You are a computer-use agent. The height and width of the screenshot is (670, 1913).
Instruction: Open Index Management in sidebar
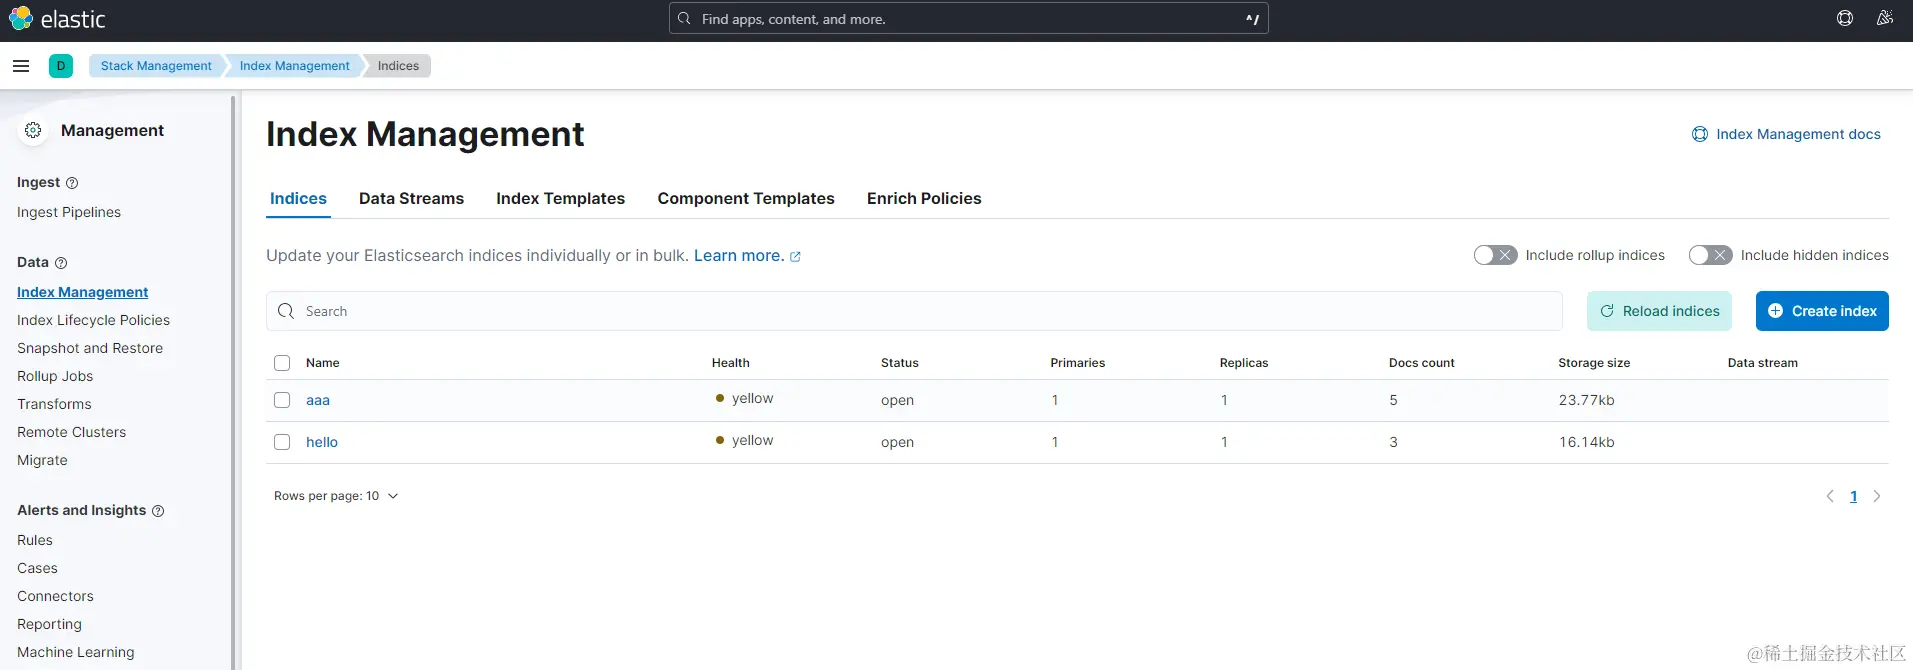pyautogui.click(x=82, y=292)
